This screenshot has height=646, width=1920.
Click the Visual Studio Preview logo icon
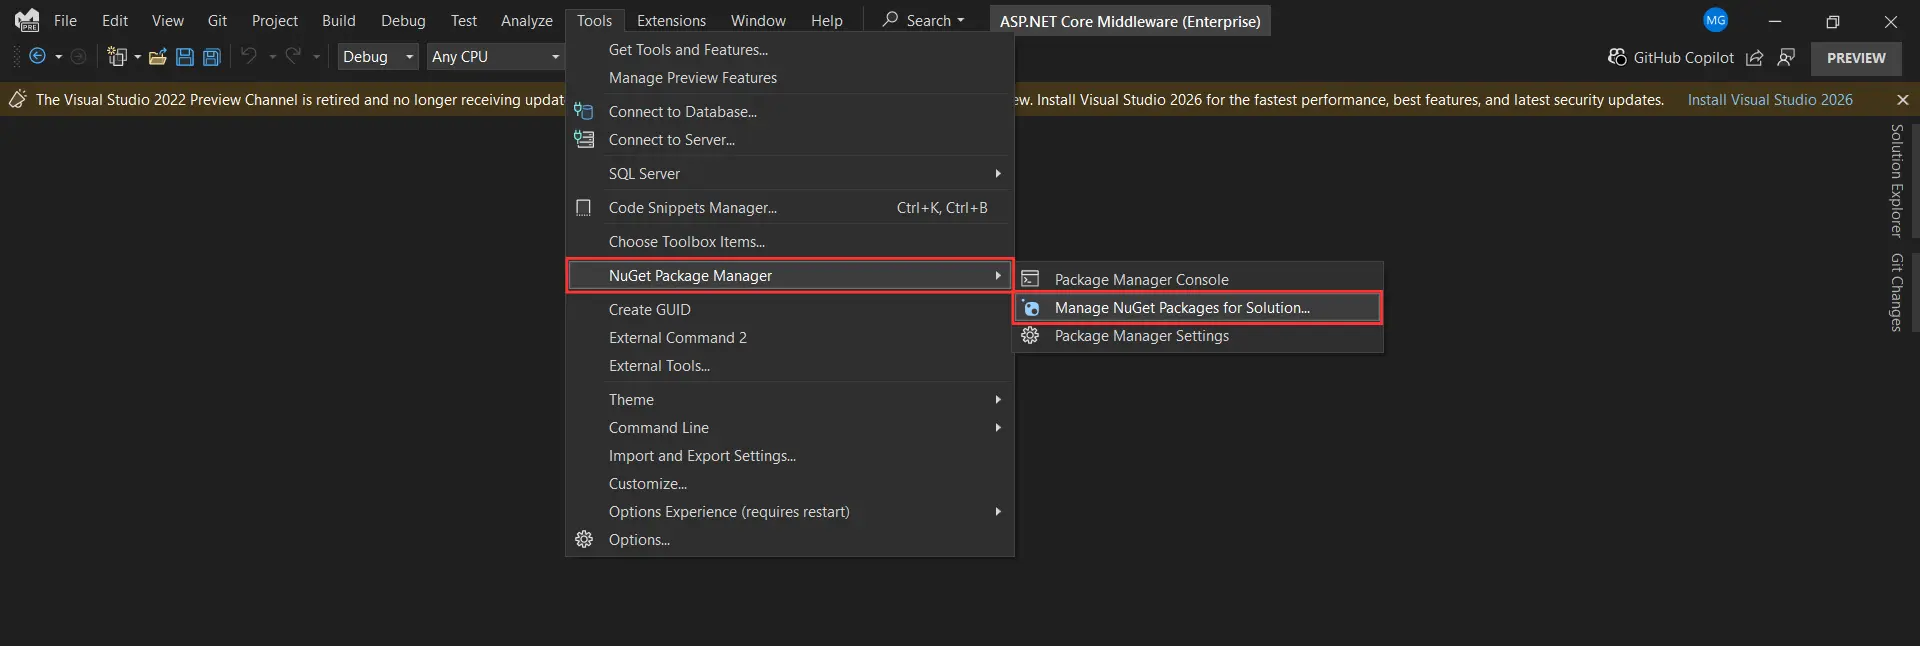[27, 20]
